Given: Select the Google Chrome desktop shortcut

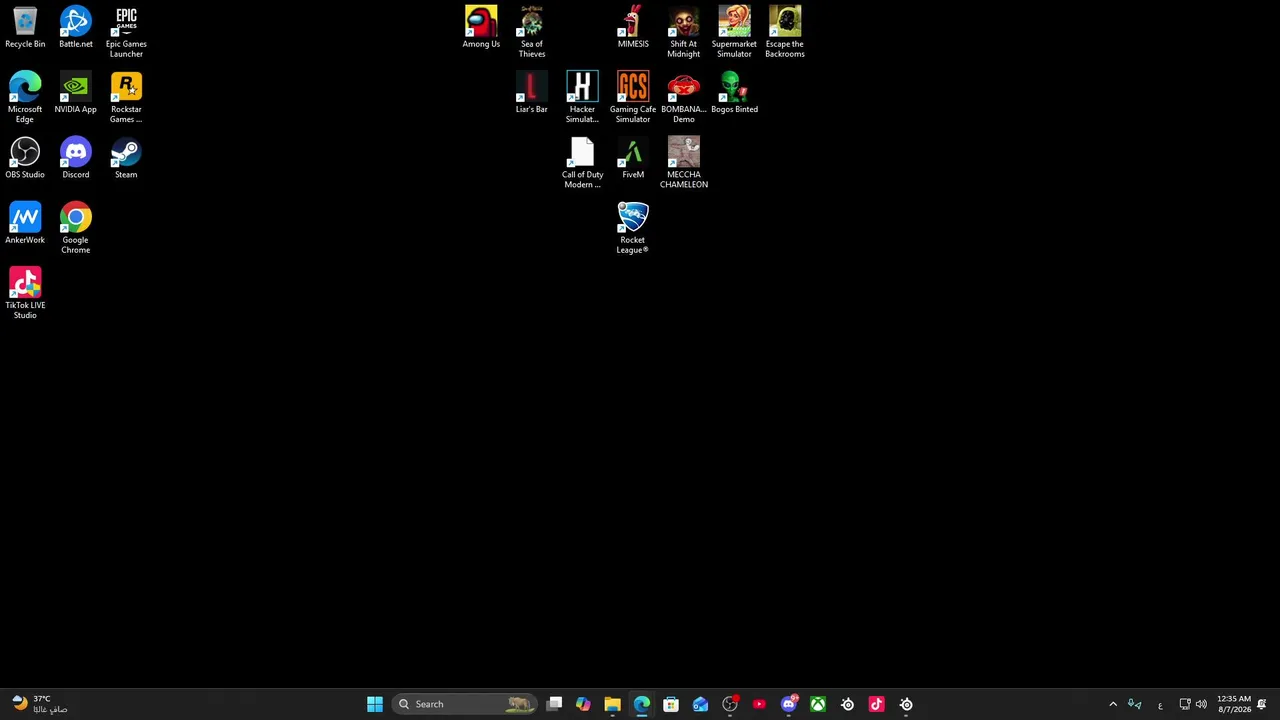Looking at the screenshot, I should coord(75,228).
